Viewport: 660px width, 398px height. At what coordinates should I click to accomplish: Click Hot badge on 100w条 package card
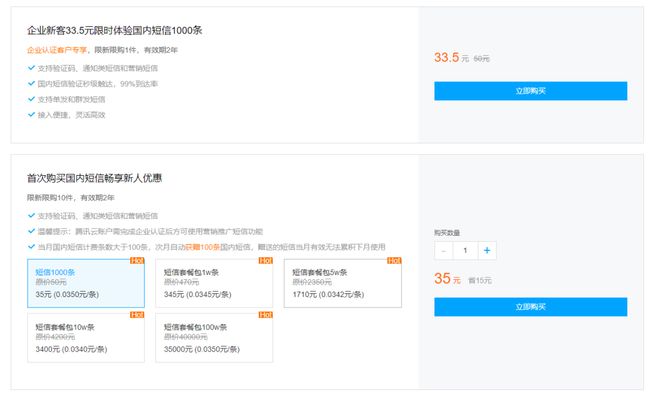[266, 315]
